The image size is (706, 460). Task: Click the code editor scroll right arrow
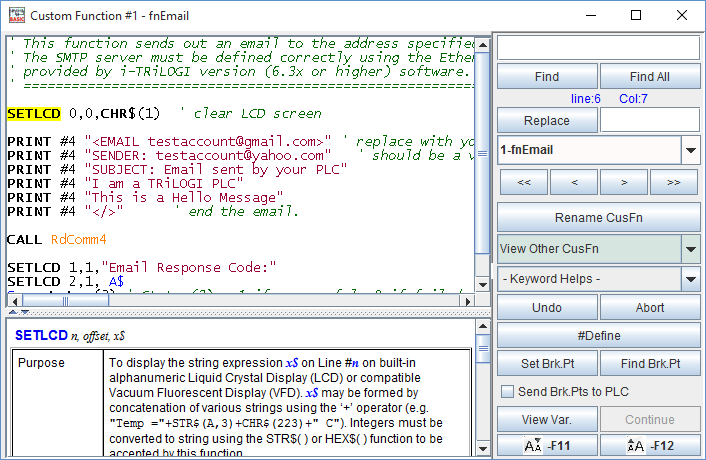coord(468,301)
